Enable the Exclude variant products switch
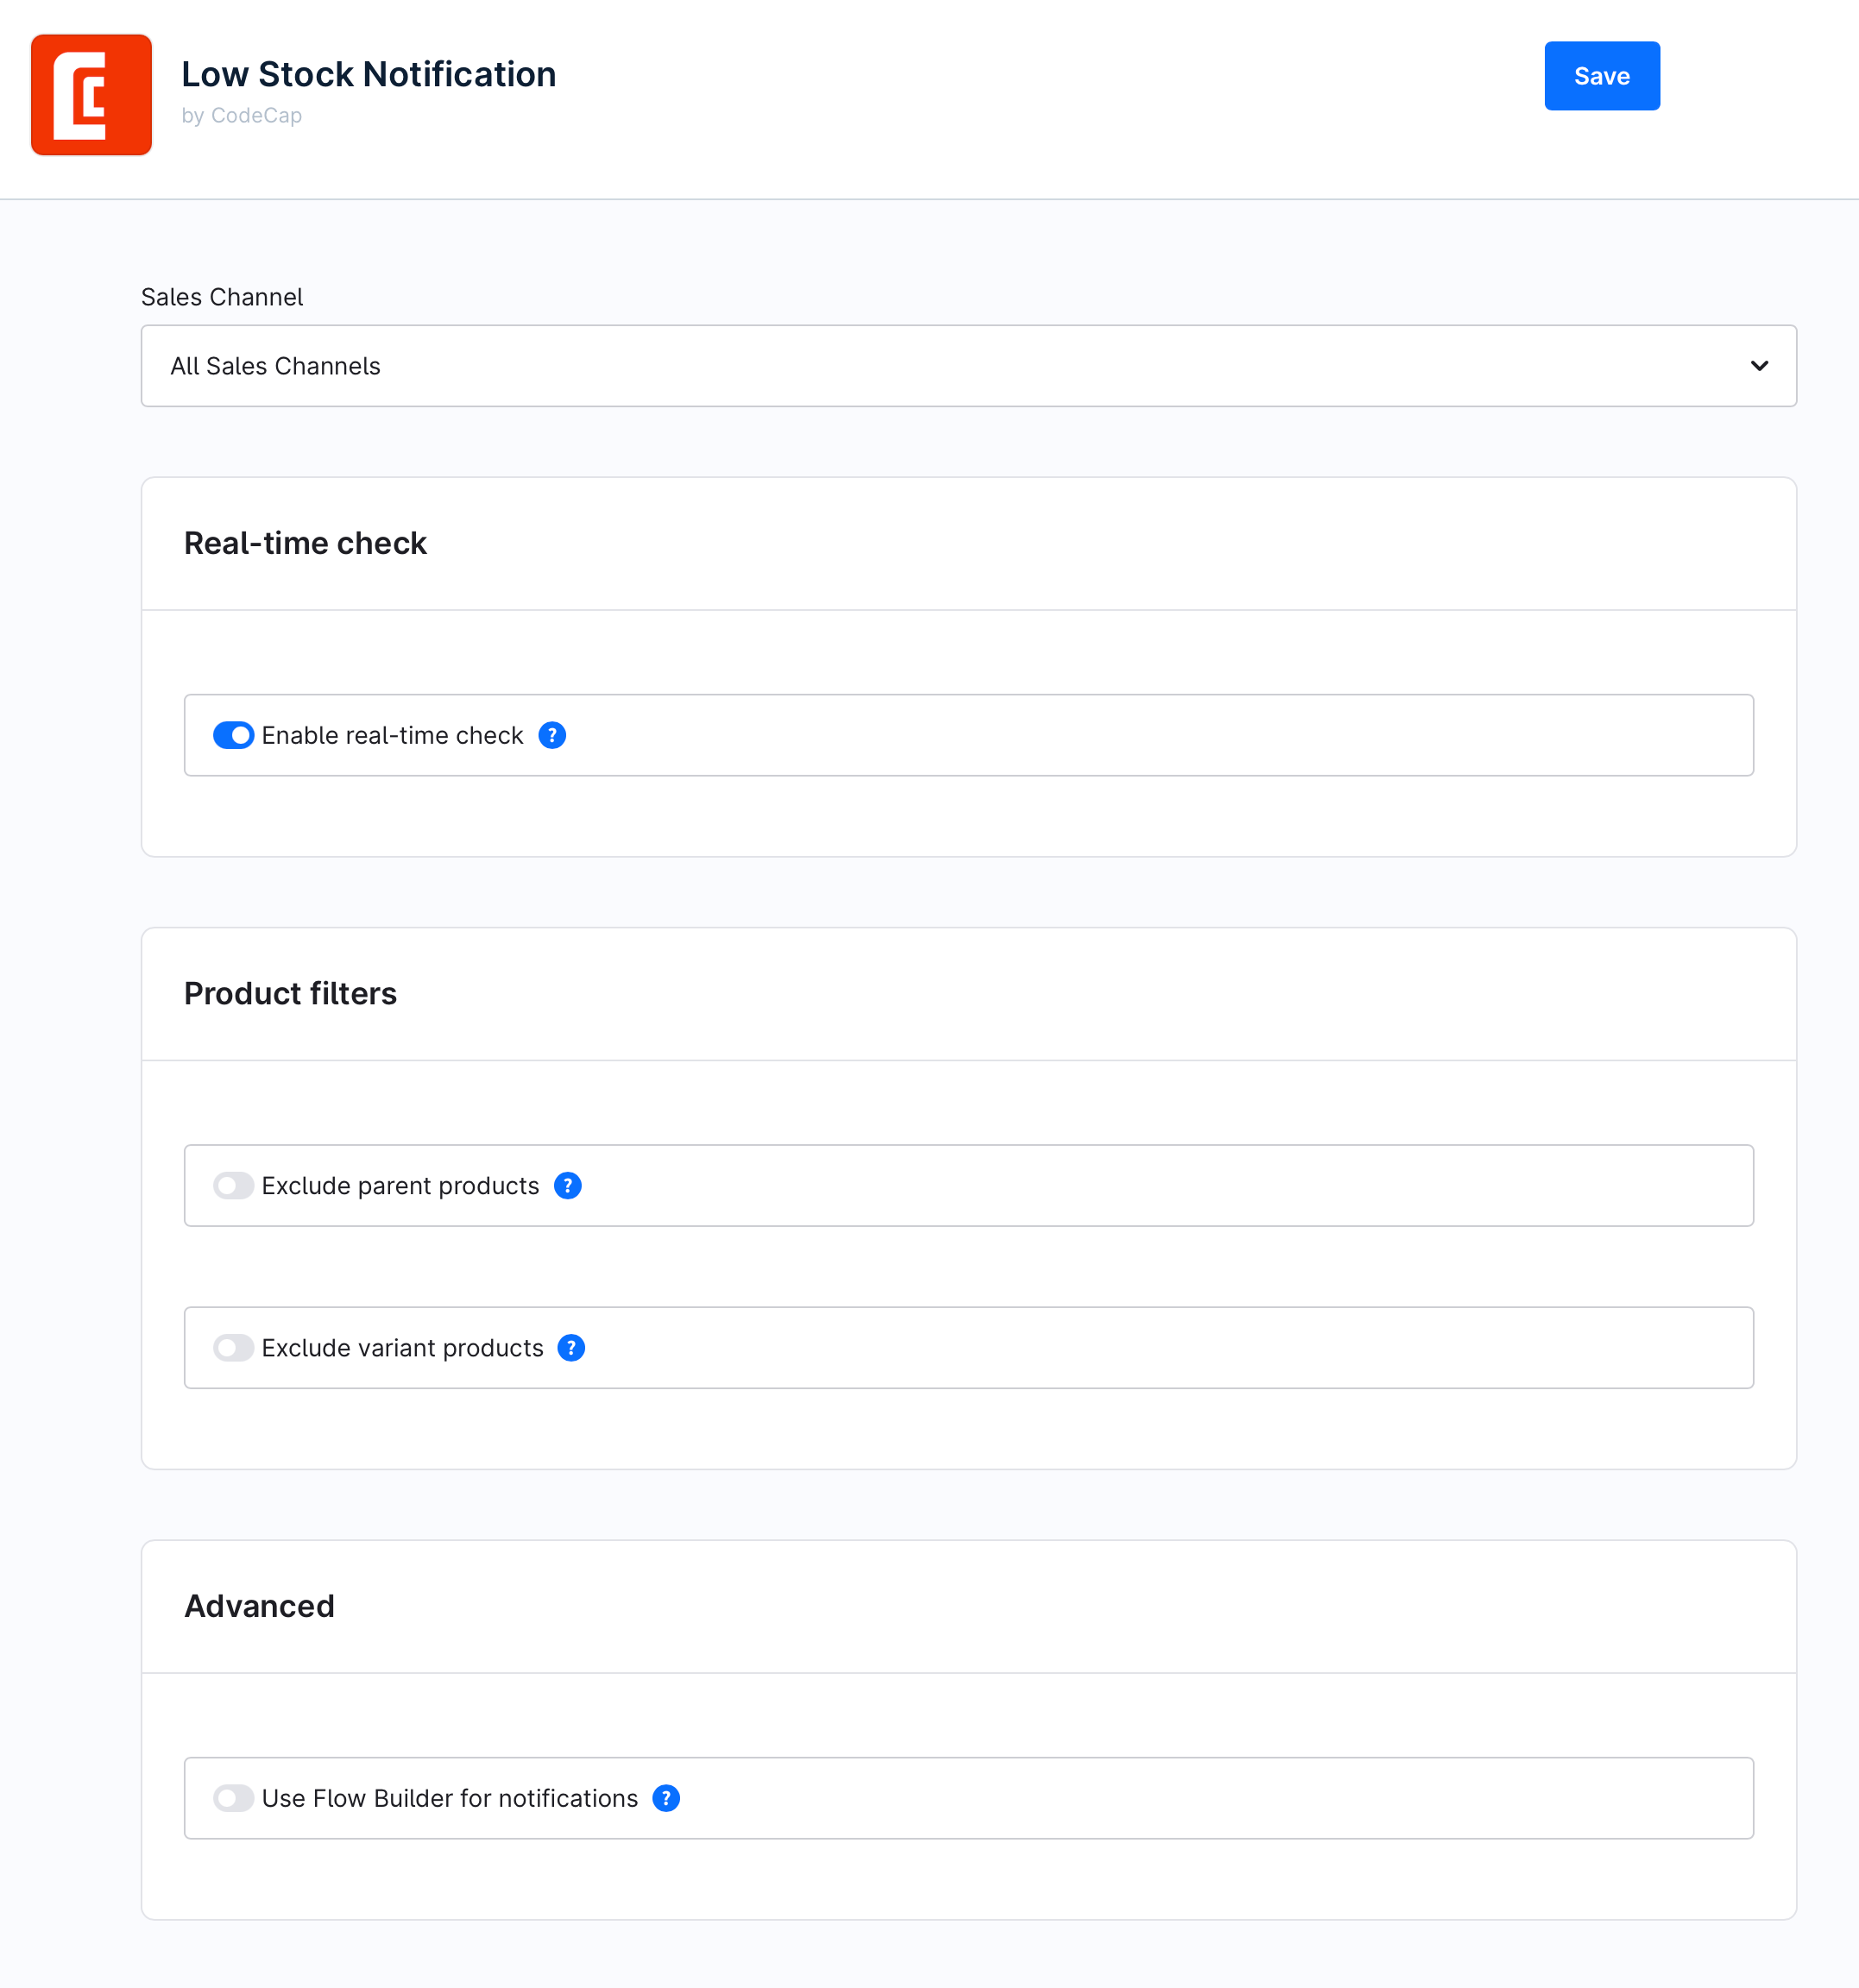 pyautogui.click(x=233, y=1348)
